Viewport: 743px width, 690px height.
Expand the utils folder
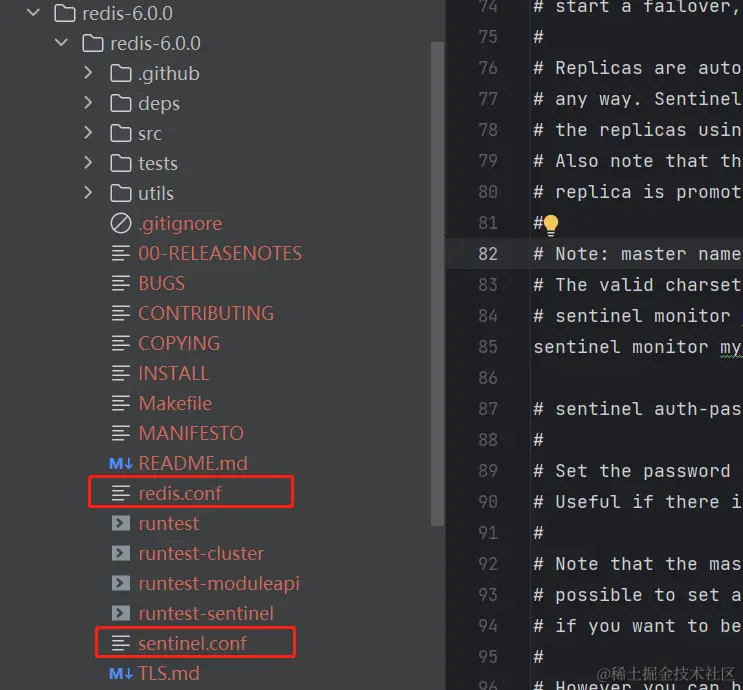(x=88, y=193)
